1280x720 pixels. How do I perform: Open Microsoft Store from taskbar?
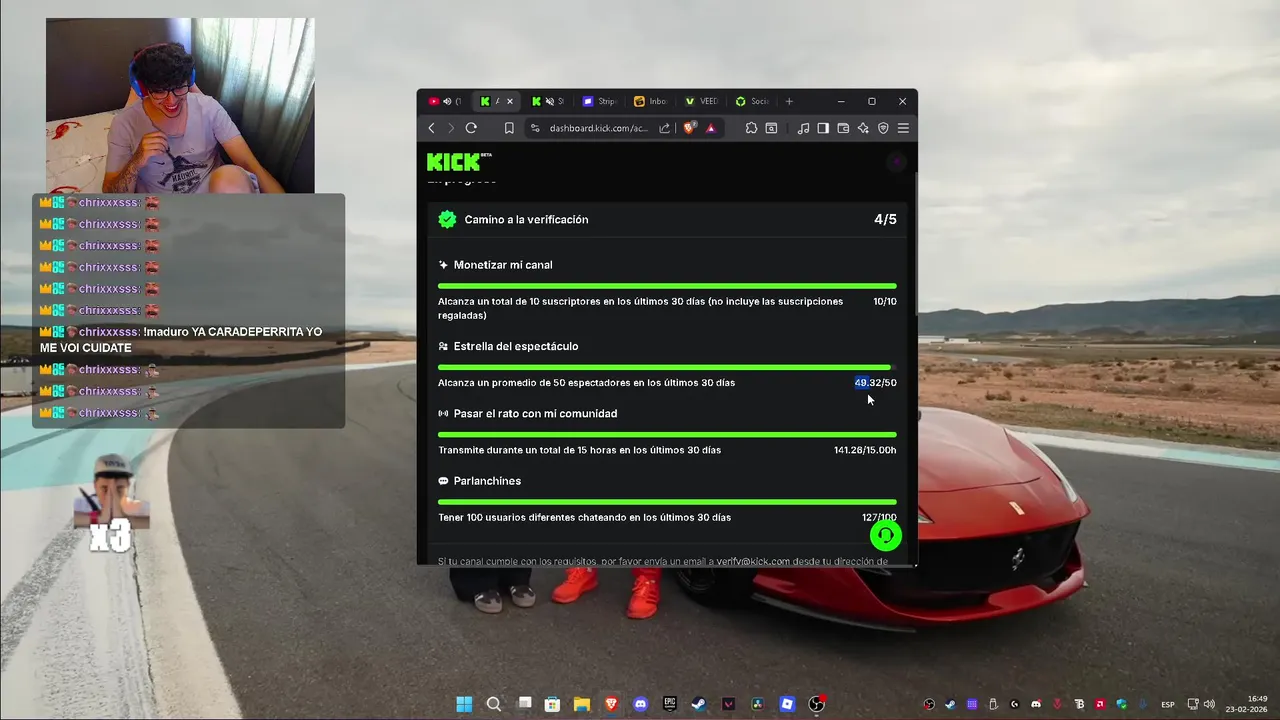pyautogui.click(x=552, y=704)
